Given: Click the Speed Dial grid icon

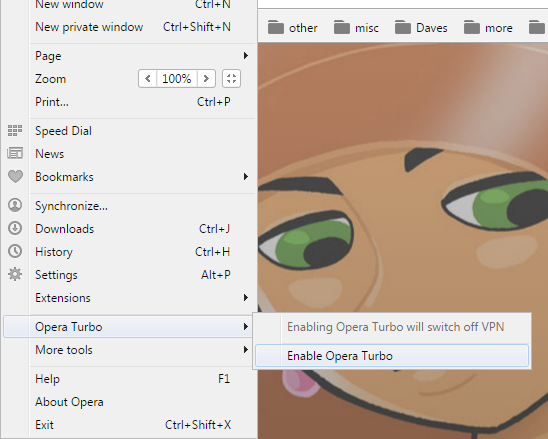Looking at the screenshot, I should tap(15, 130).
